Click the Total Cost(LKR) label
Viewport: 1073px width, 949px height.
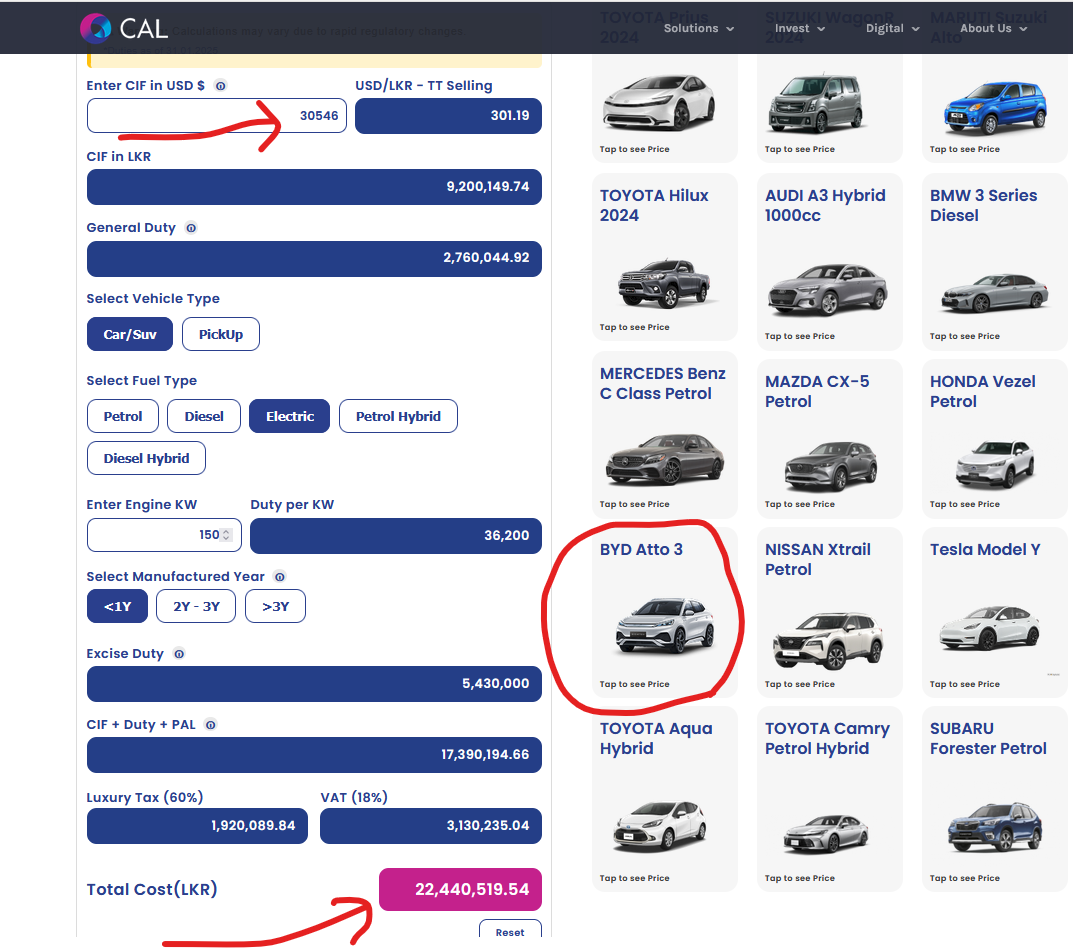tap(152, 890)
